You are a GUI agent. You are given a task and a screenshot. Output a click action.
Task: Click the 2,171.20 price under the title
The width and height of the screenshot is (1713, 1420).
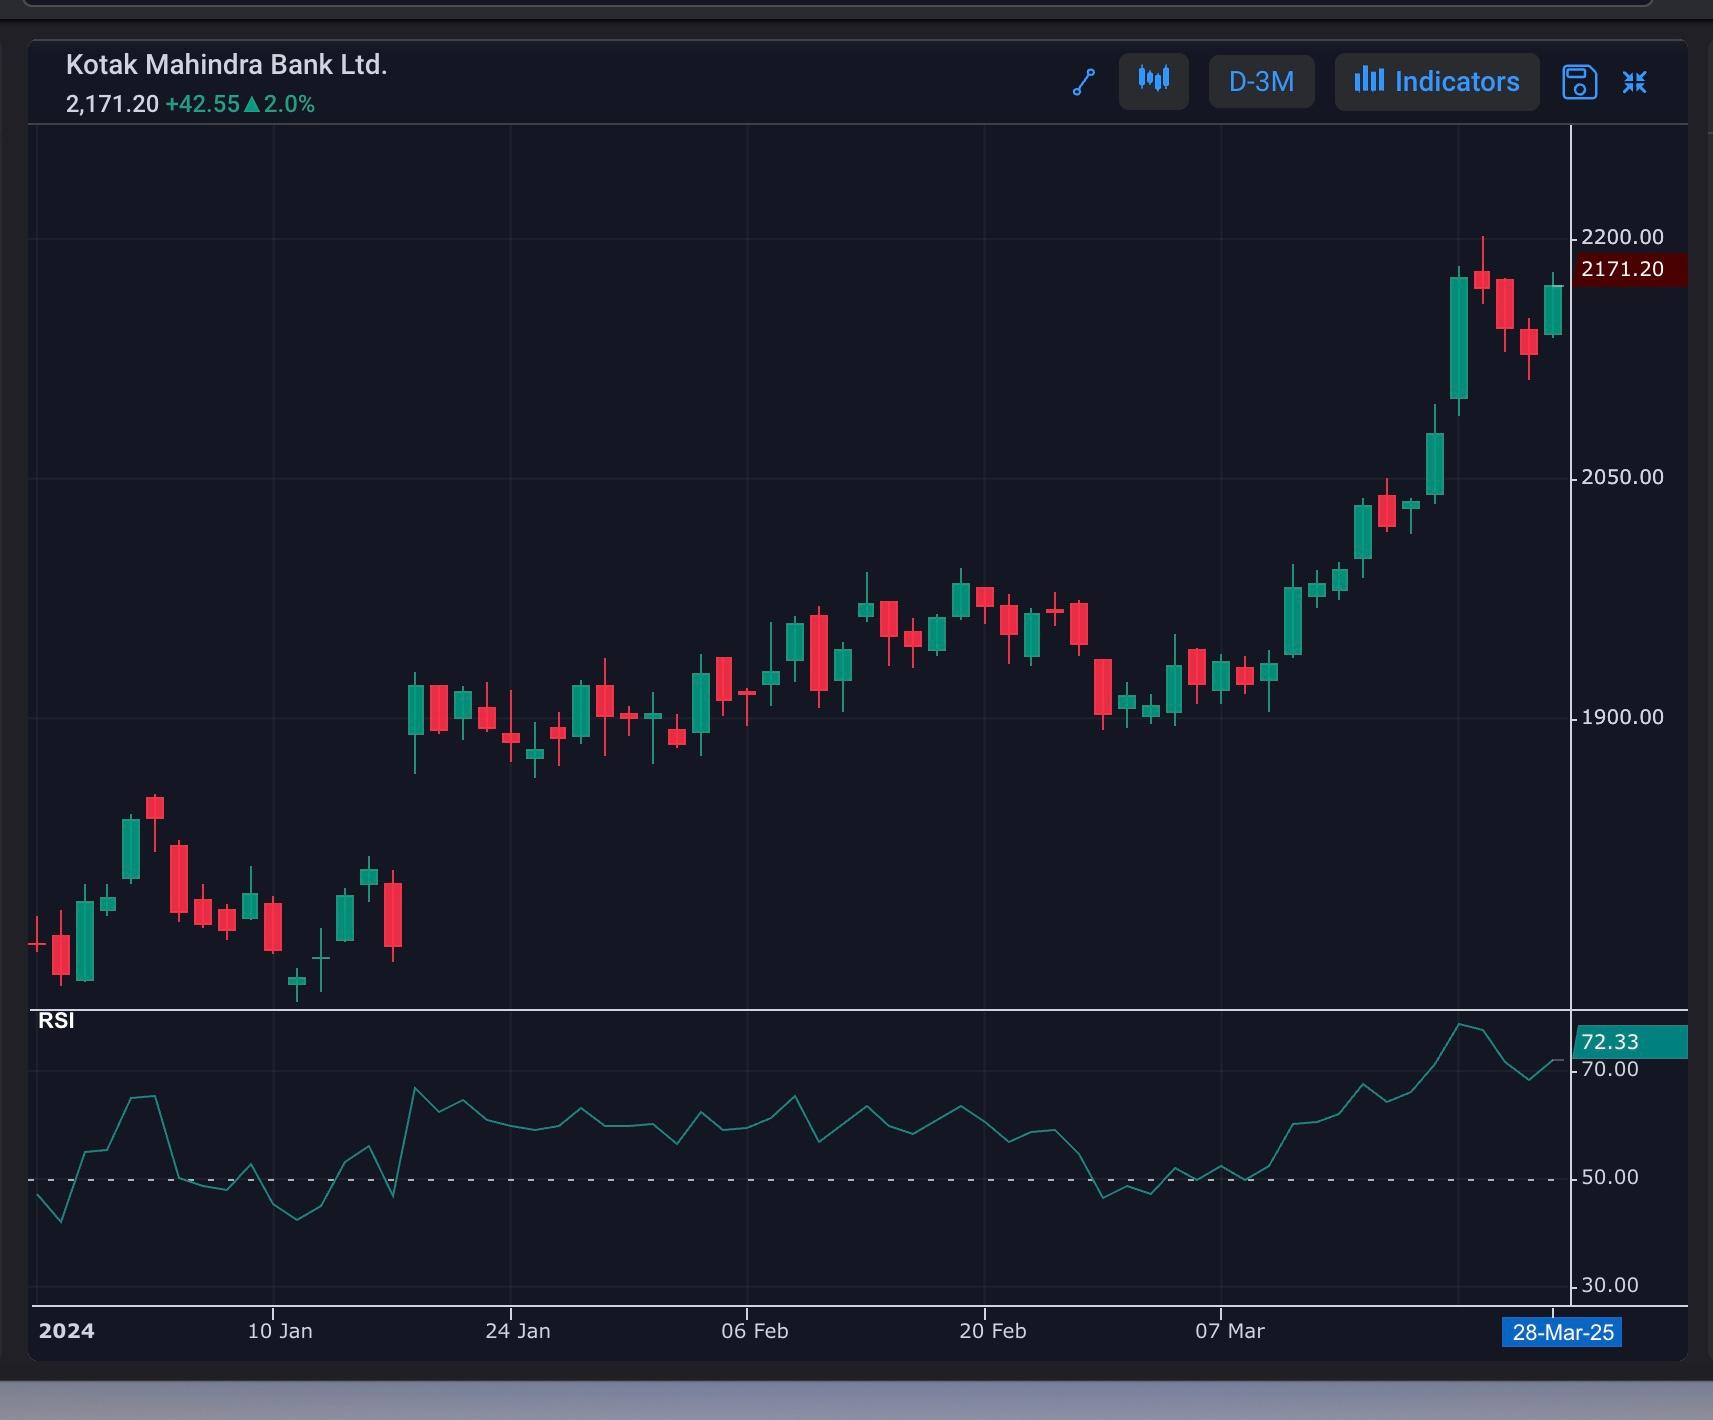click(112, 104)
